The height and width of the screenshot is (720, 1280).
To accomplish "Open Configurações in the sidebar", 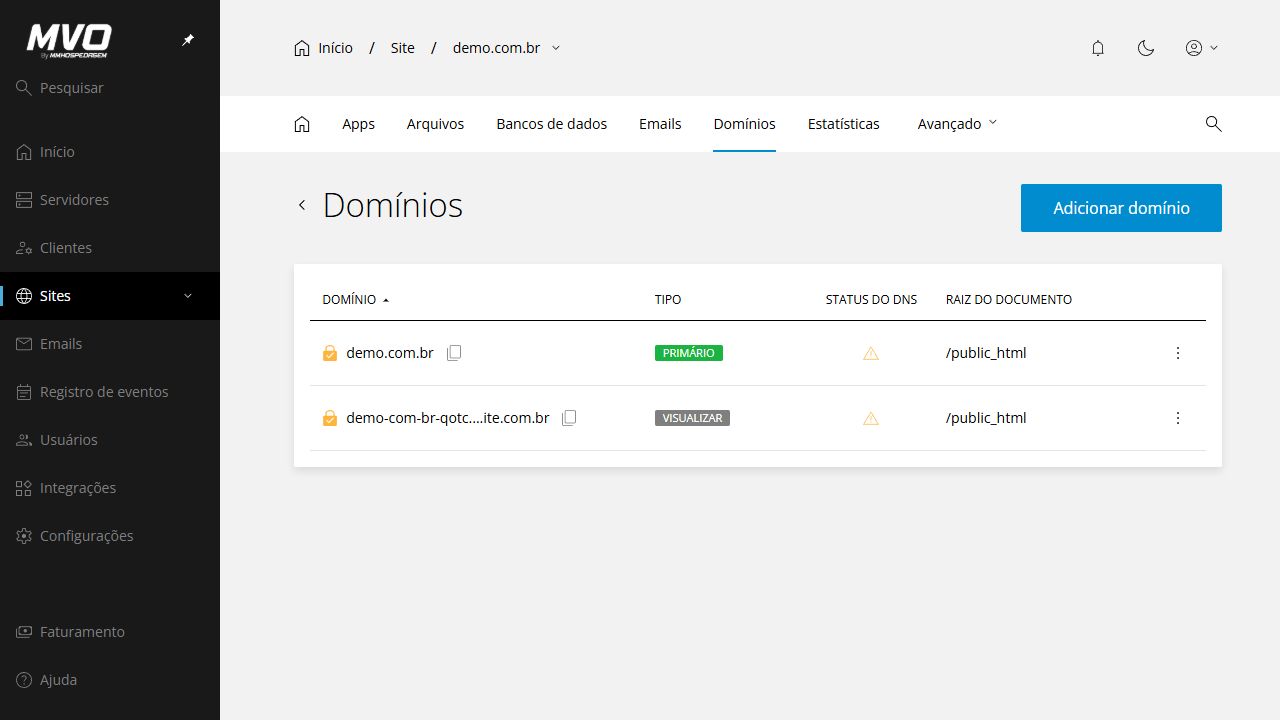I will [x=110, y=536].
